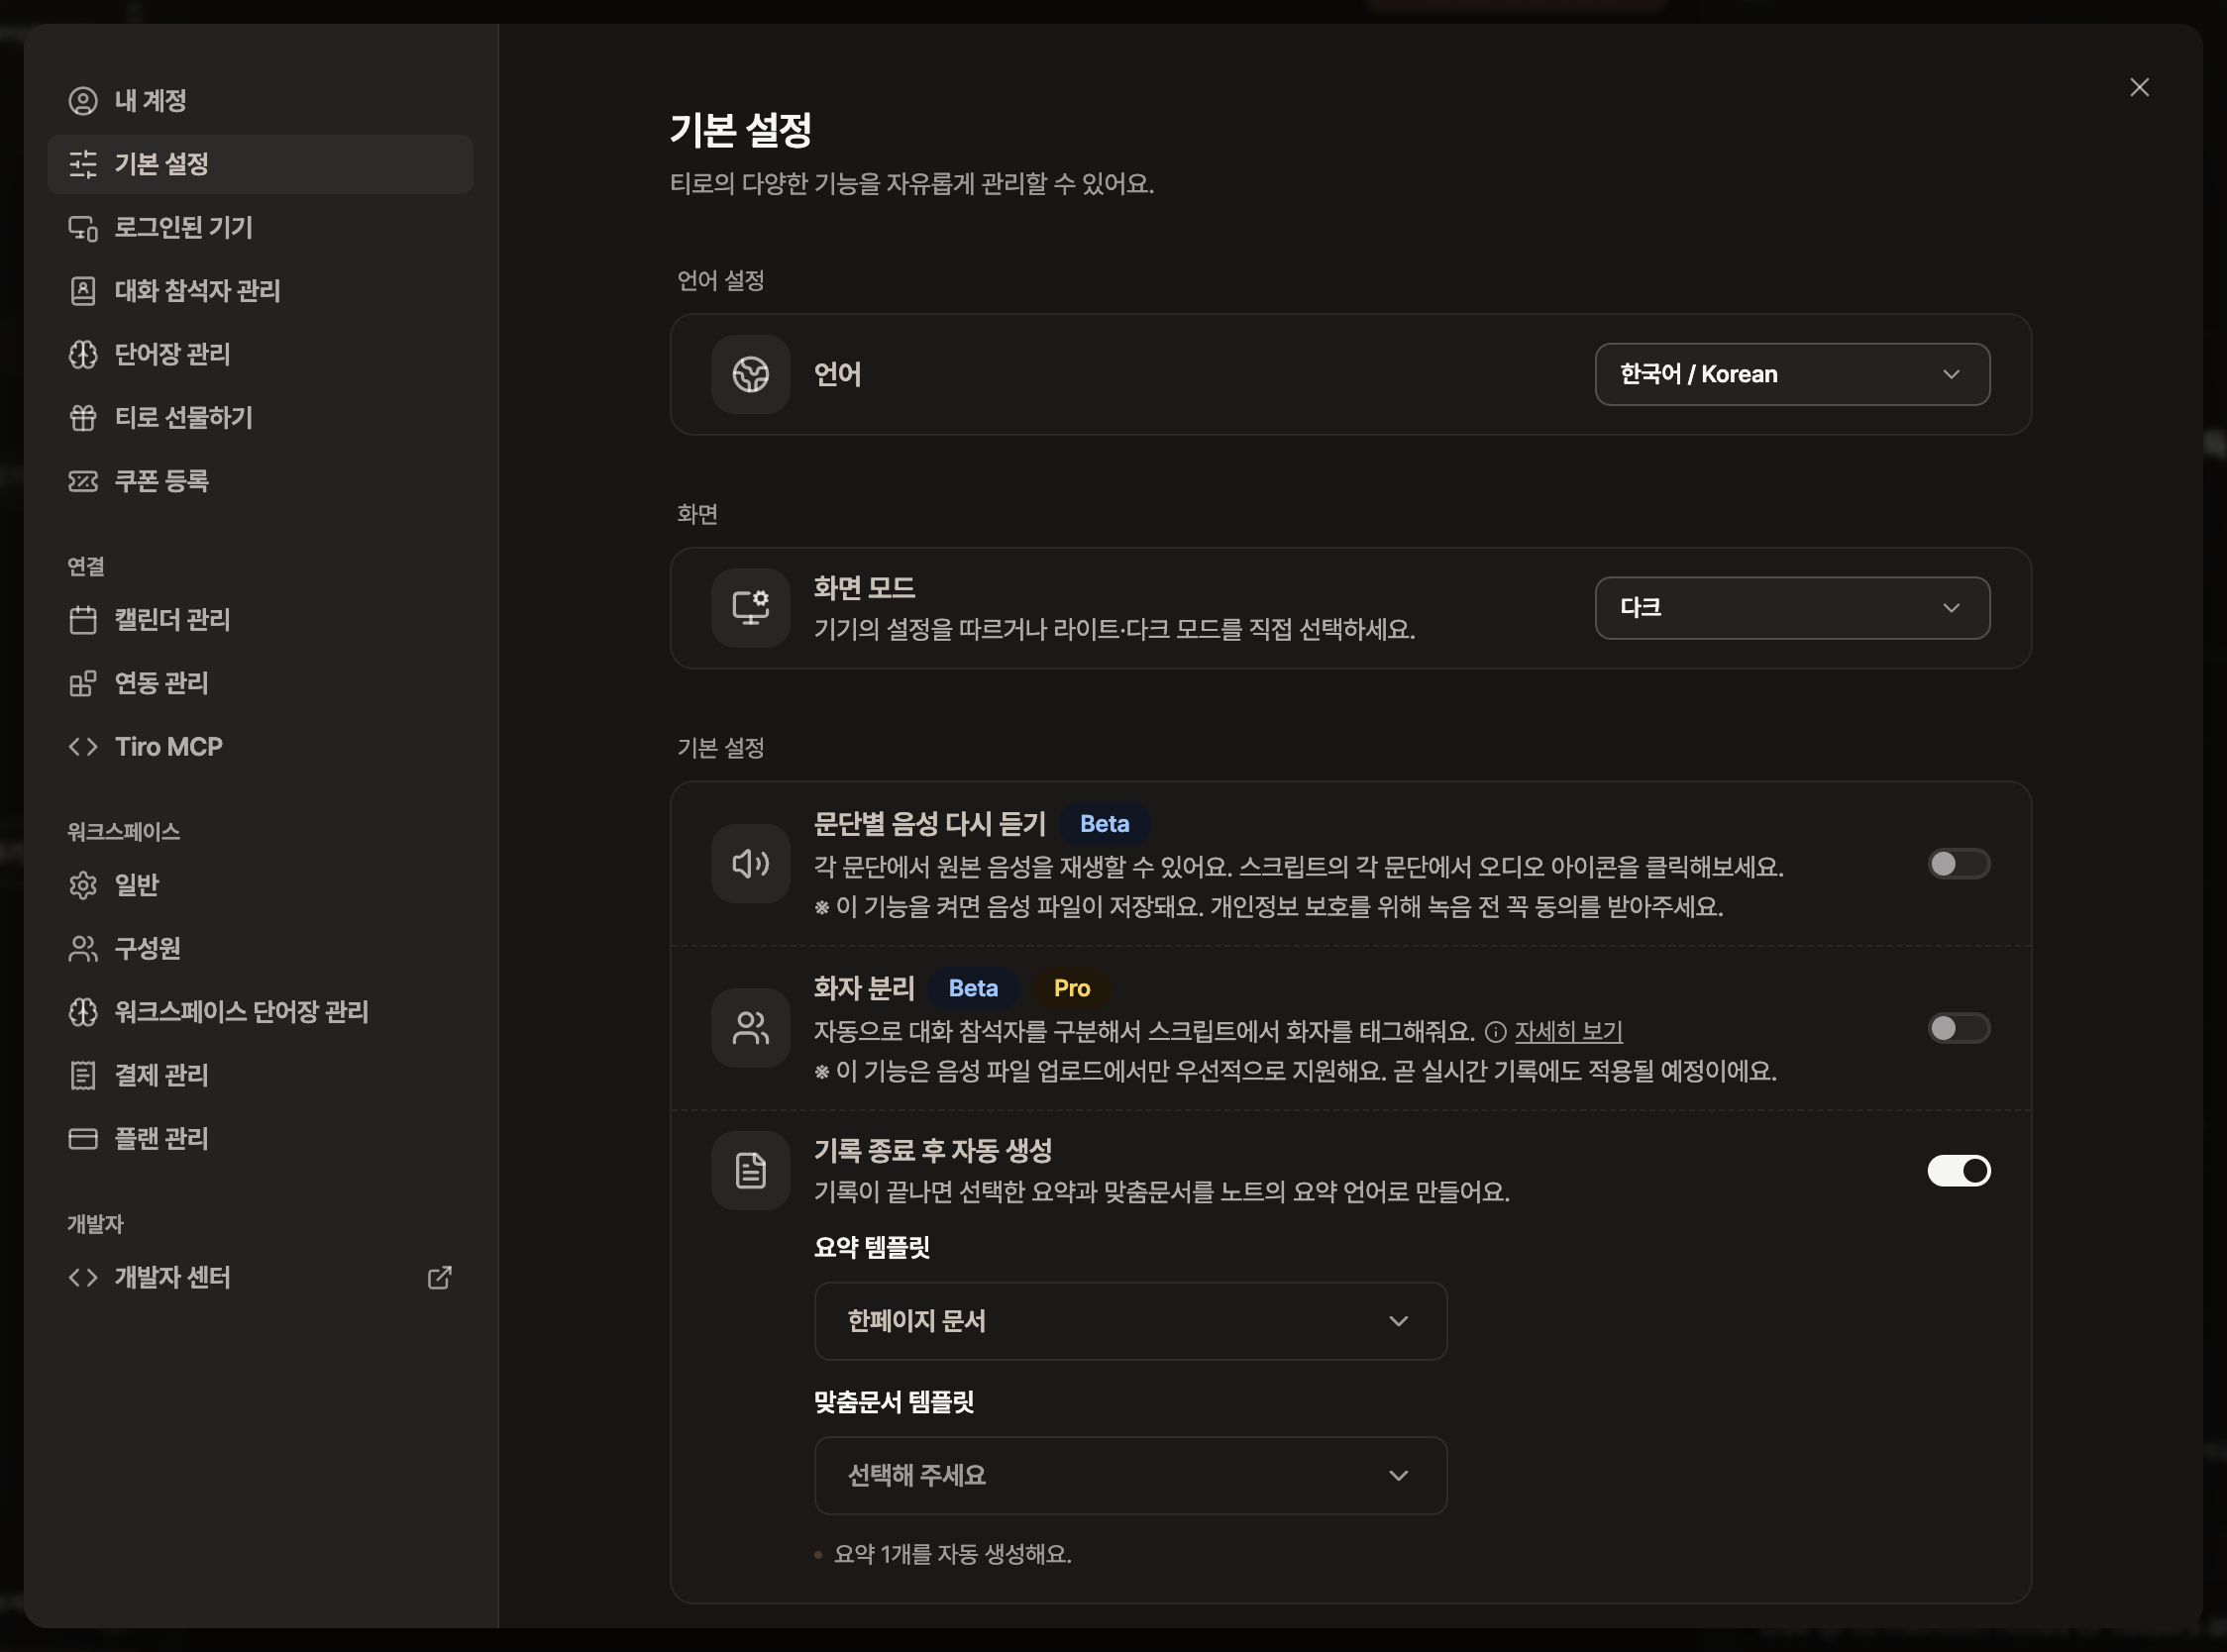The width and height of the screenshot is (2227, 1652).
Task: Open the 요약 템플릿 한페이지 문서 dropdown
Action: 1130,1321
